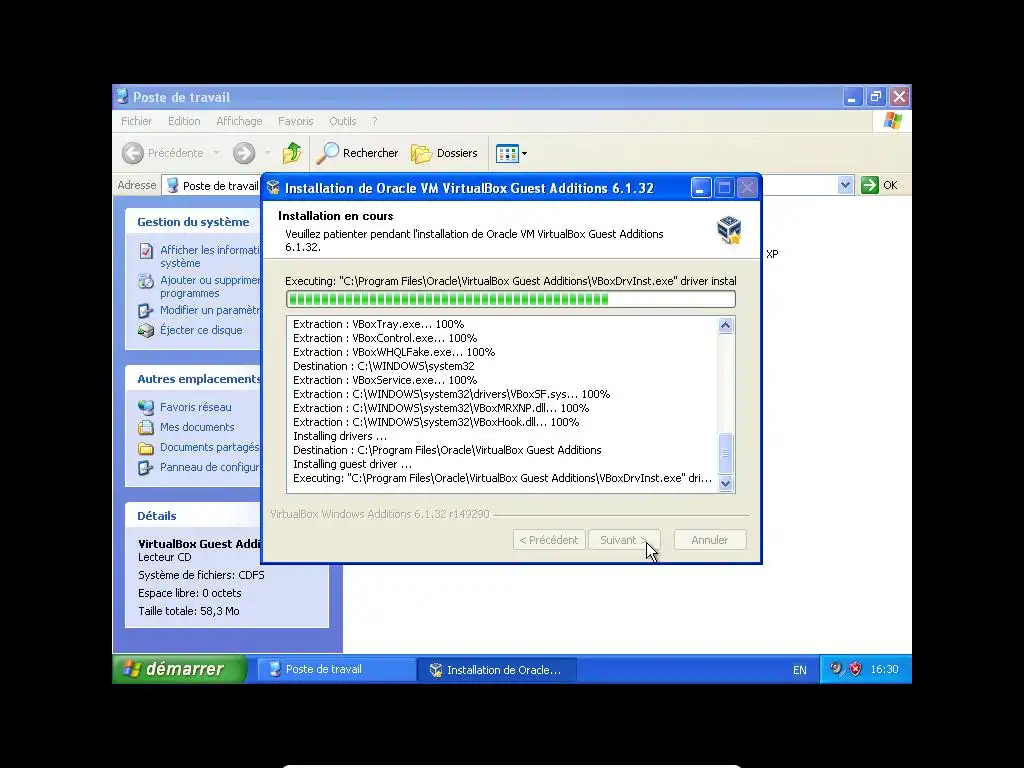
Task: Collapse the Gestion du système panel header
Action: click(193, 222)
